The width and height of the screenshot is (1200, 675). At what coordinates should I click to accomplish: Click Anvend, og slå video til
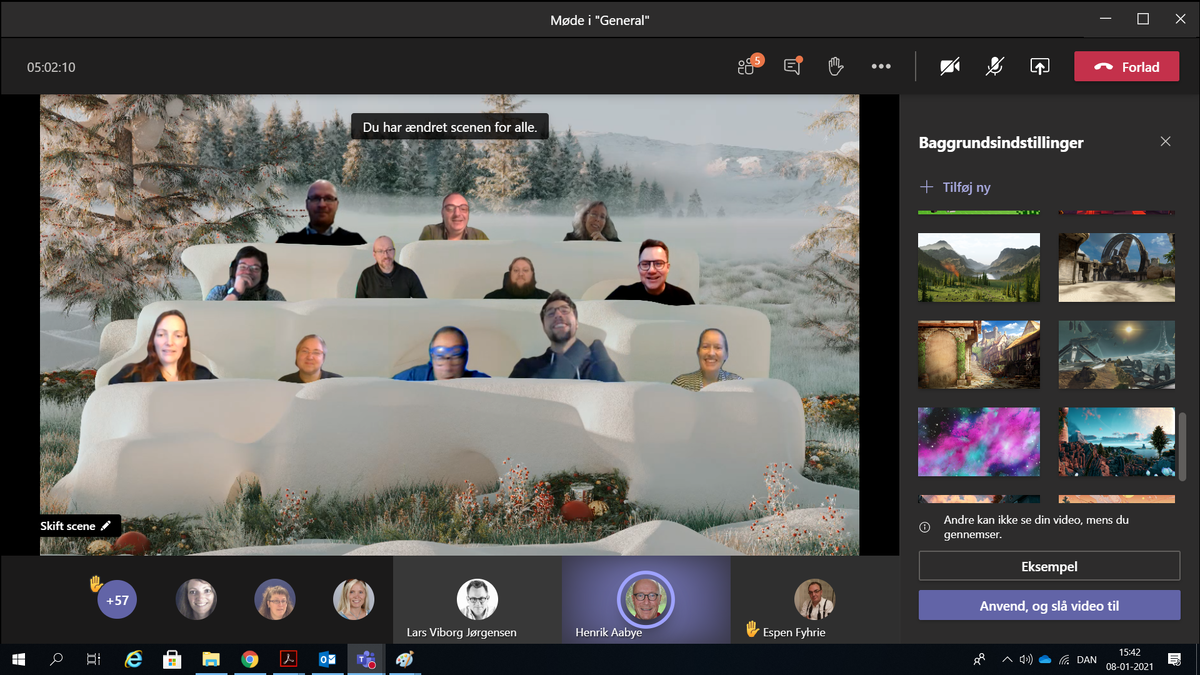(1049, 605)
